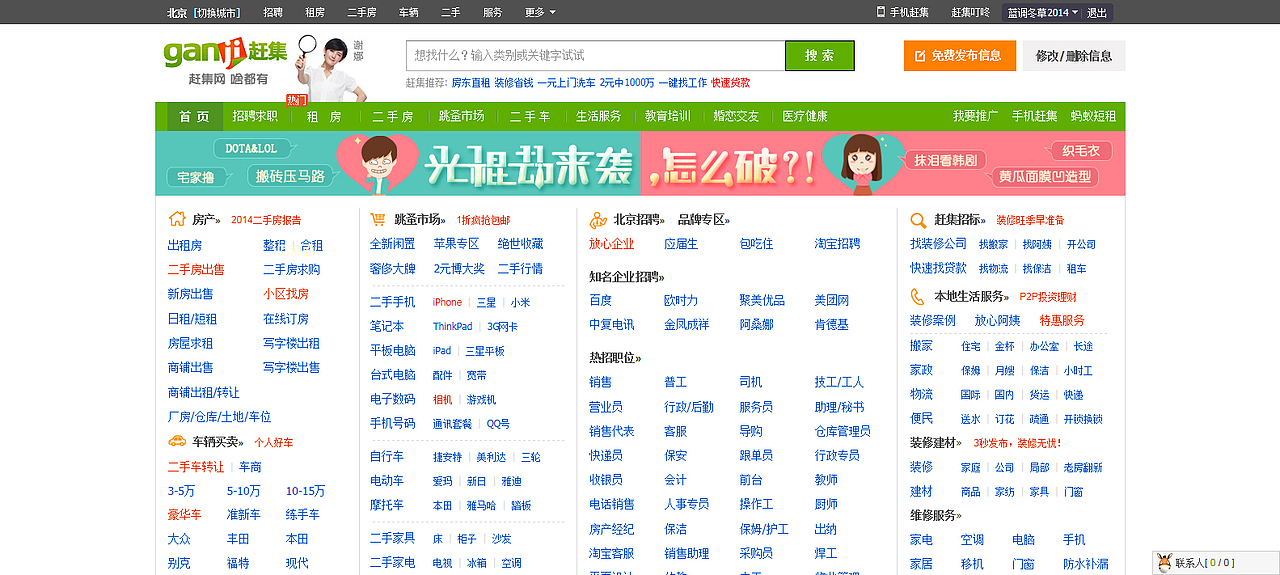Select the 租房 navigation tab

pyautogui.click(x=324, y=116)
